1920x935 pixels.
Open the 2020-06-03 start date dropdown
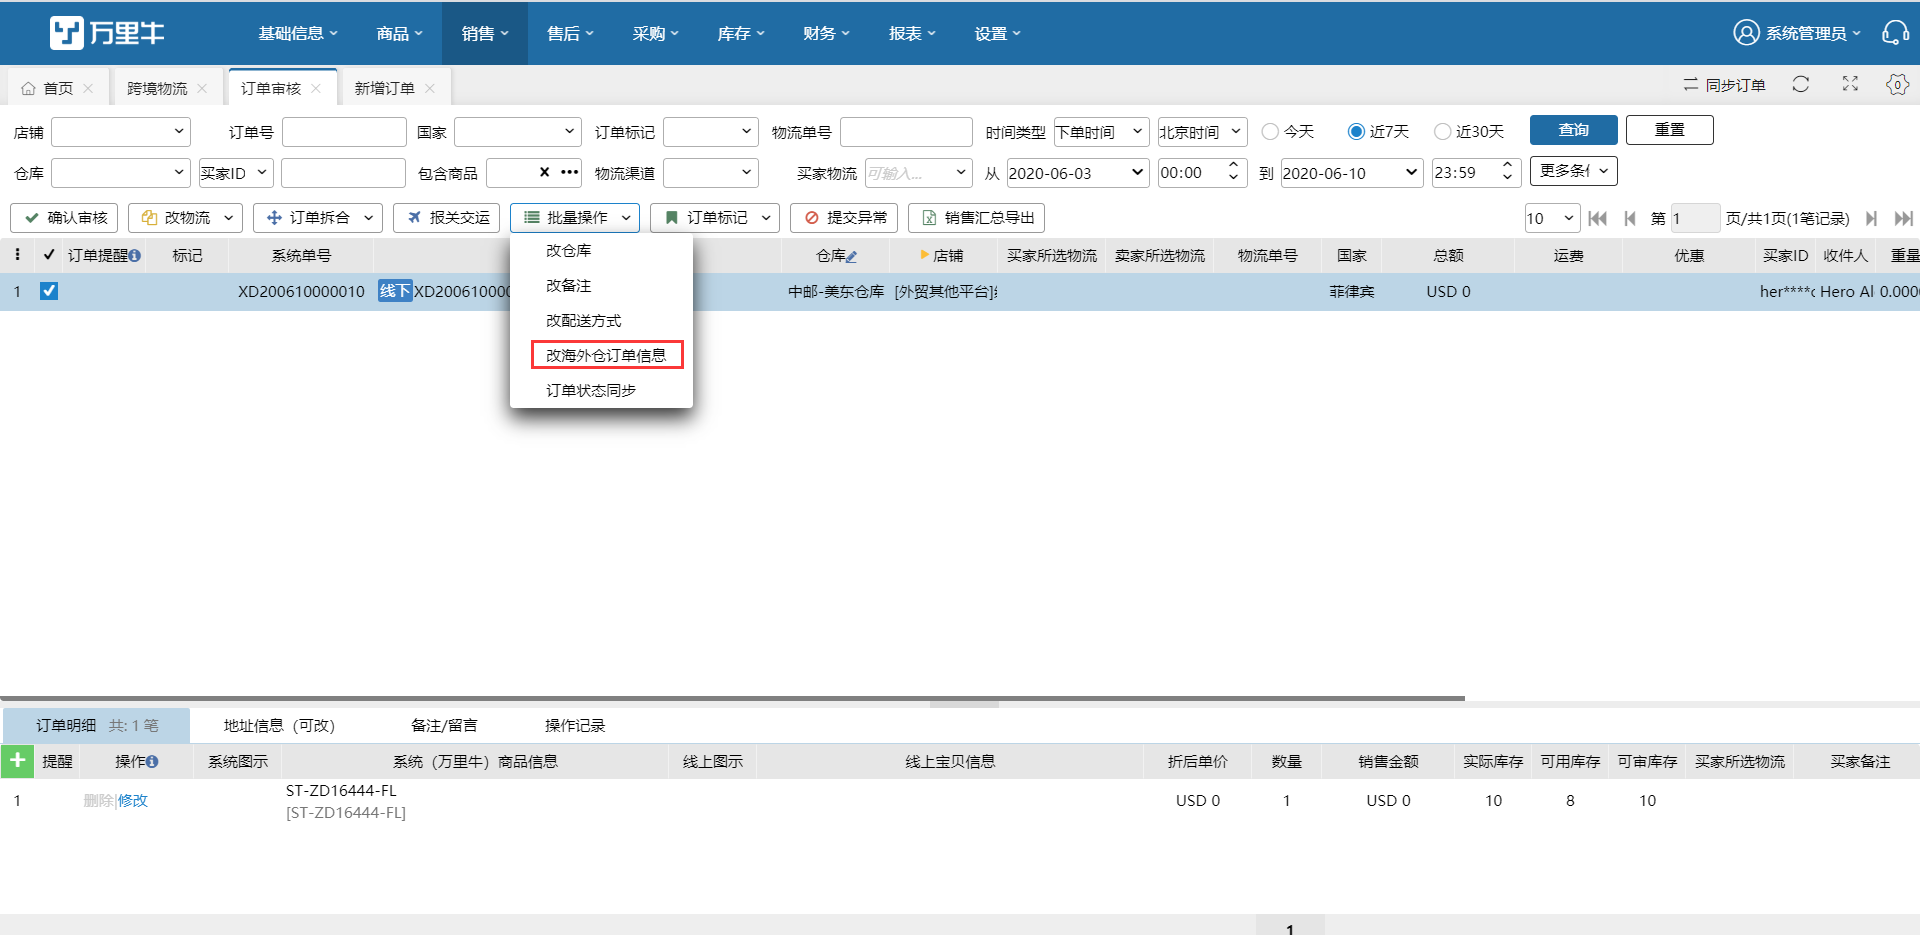[1077, 173]
